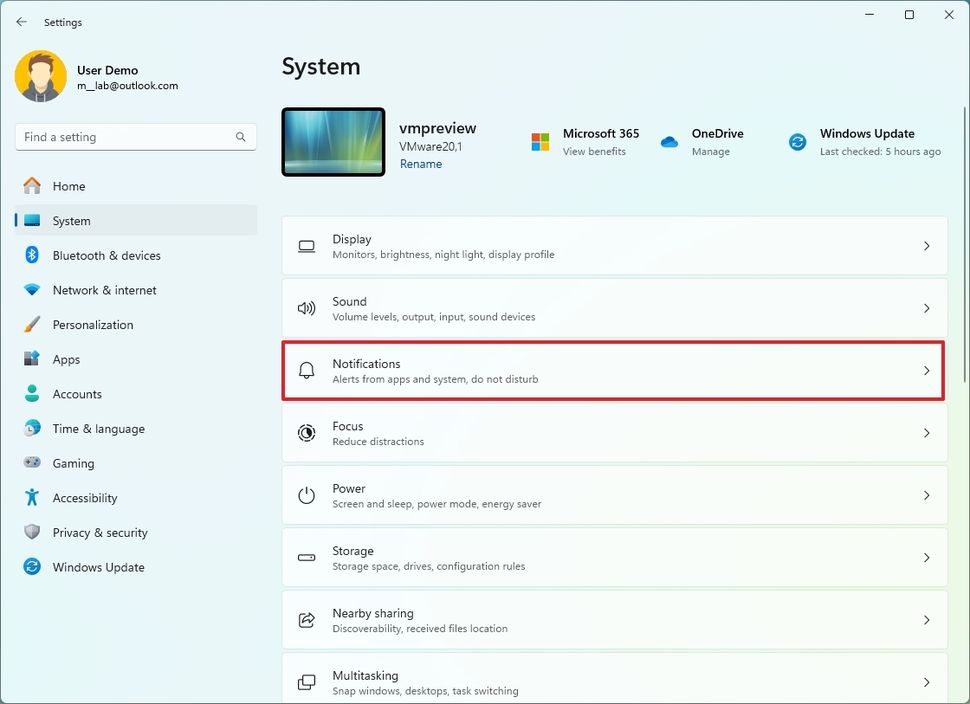The width and height of the screenshot is (970, 704).
Task: Expand the Display settings row chevron
Action: (x=925, y=245)
